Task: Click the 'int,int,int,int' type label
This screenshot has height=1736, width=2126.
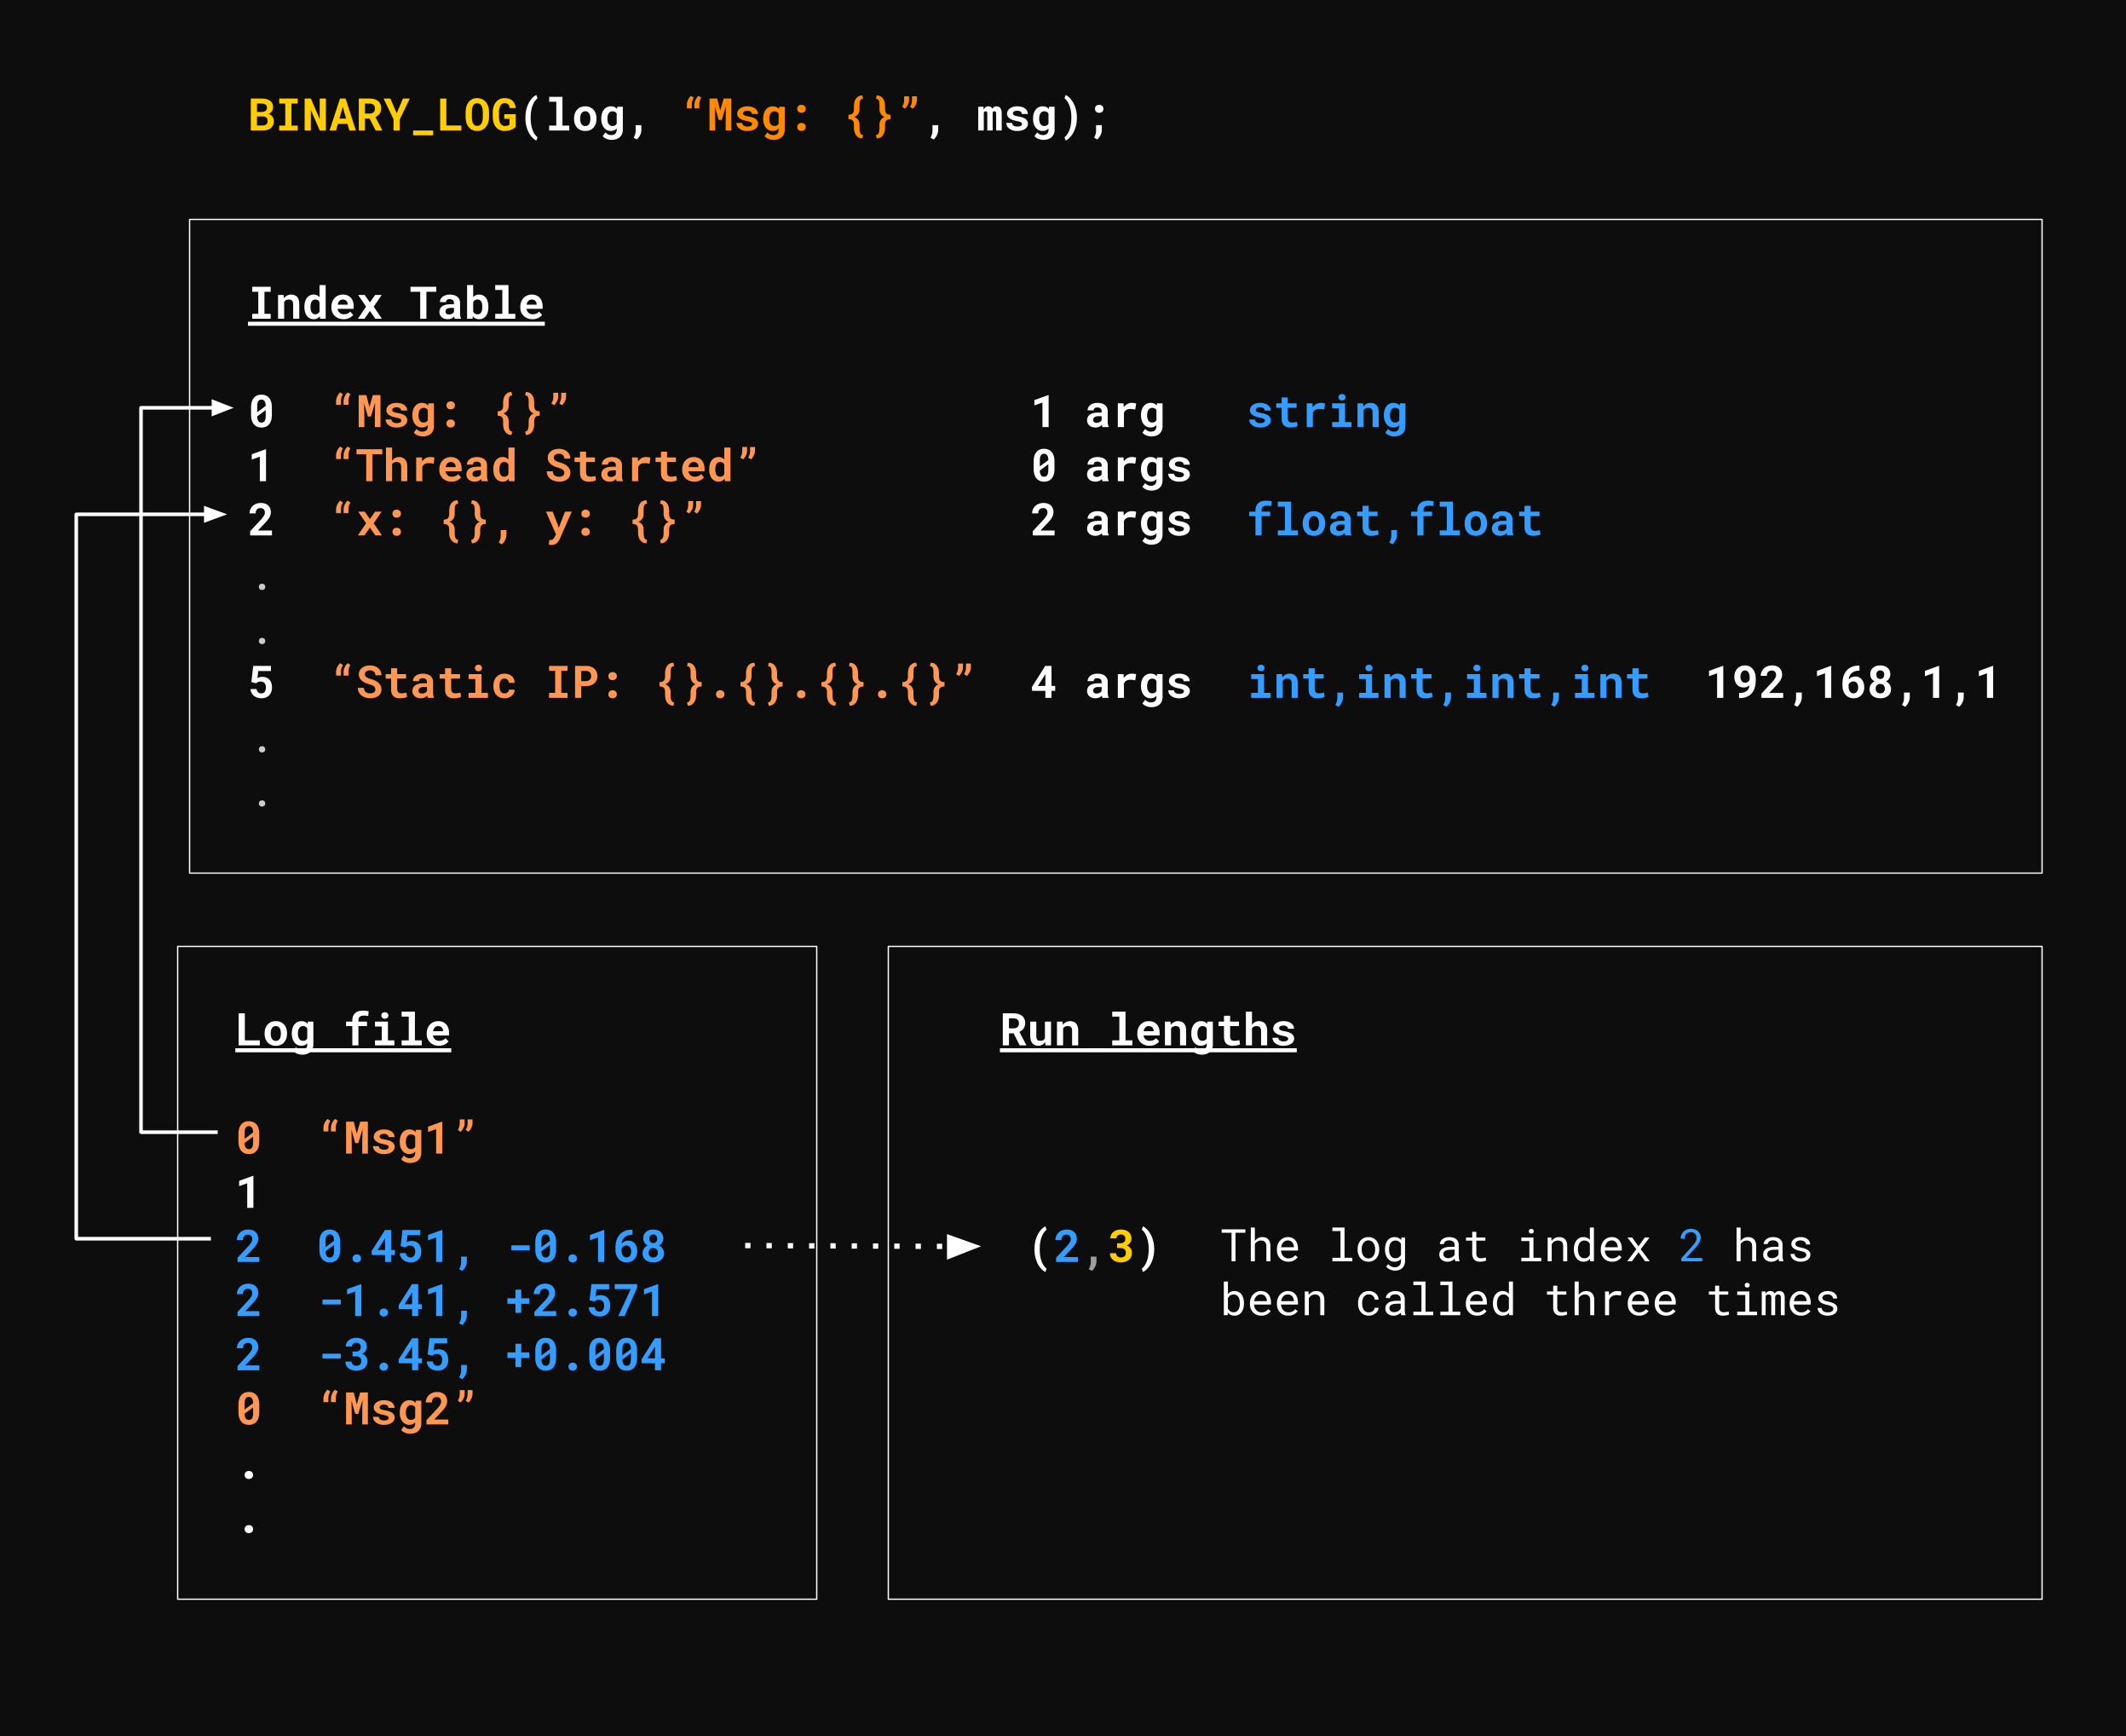Action: click(x=1447, y=684)
